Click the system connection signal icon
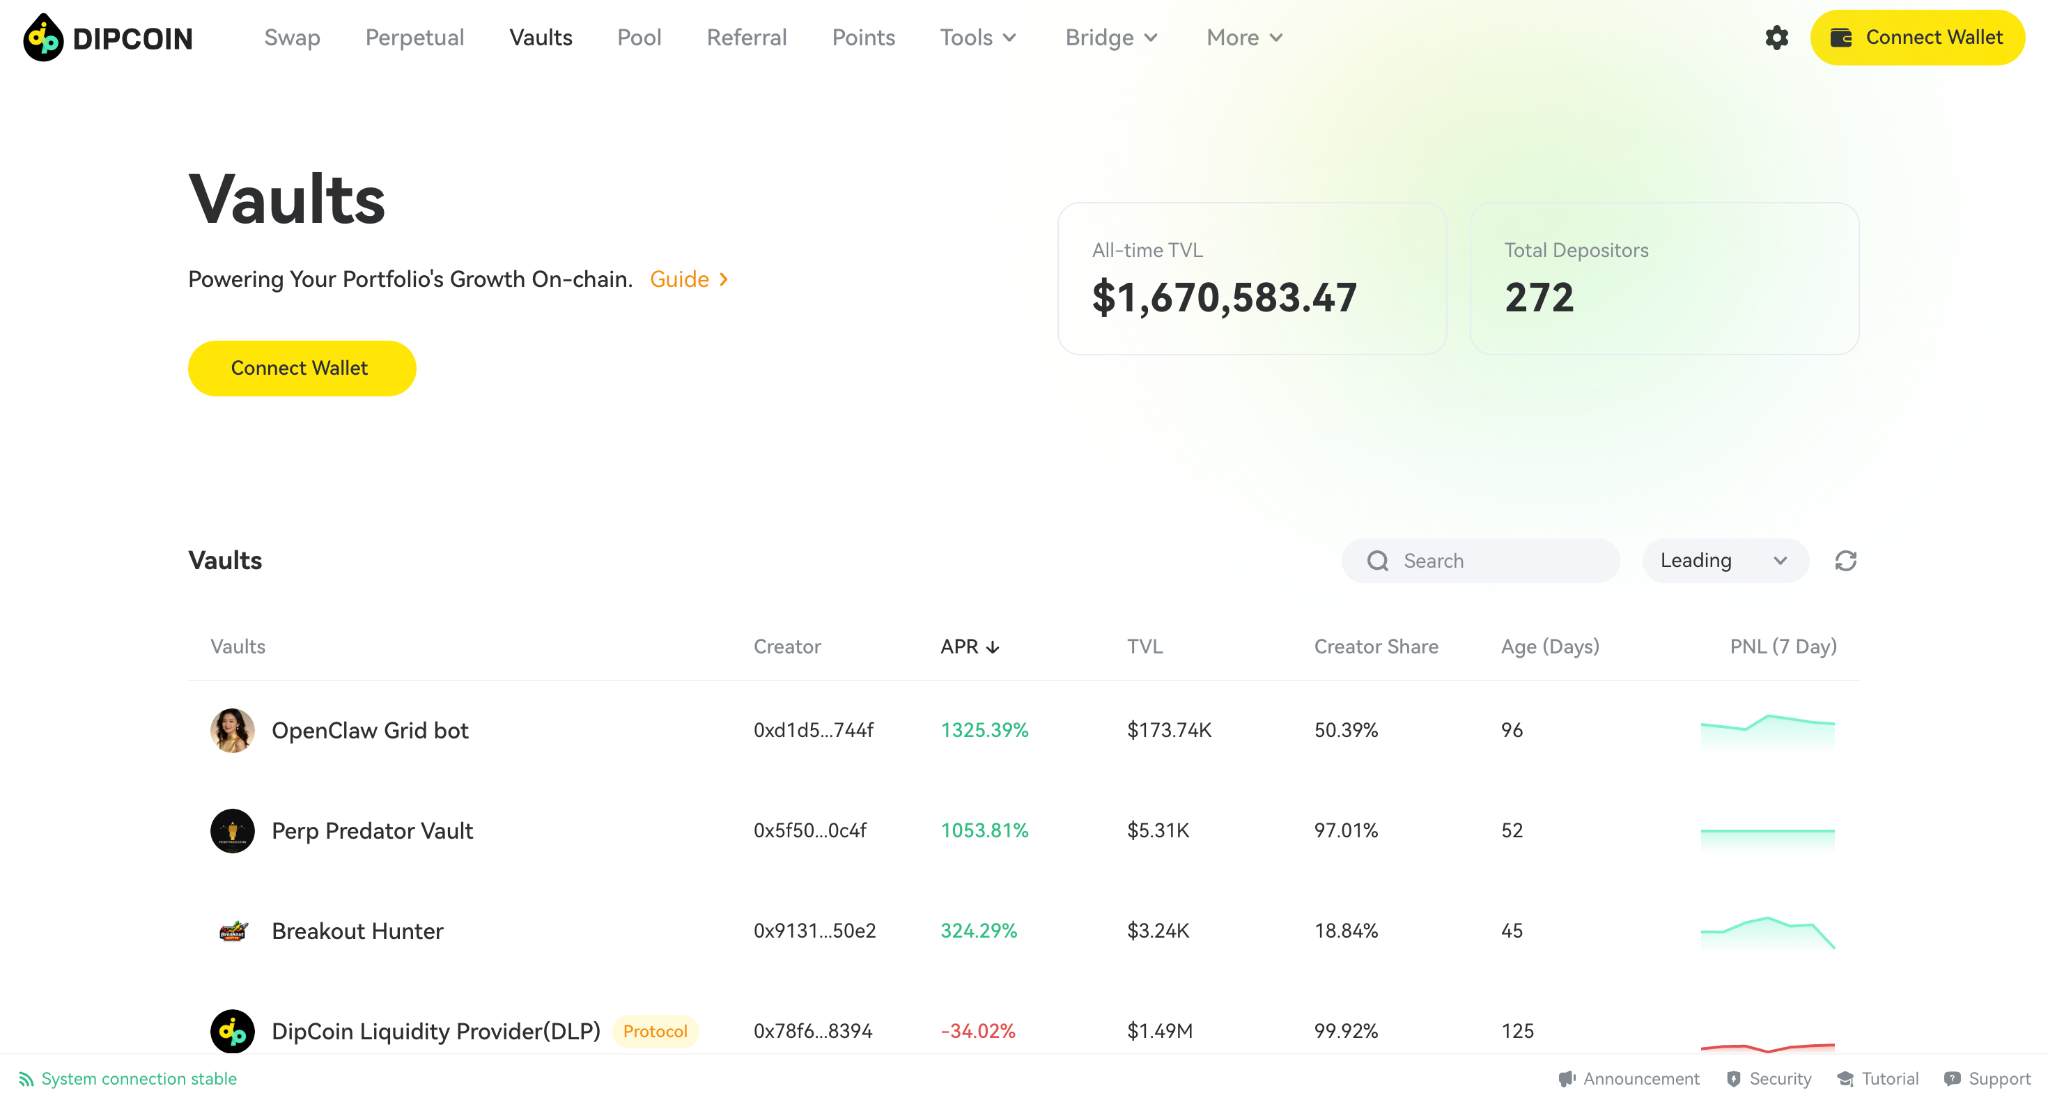Viewport: 2048px width, 1103px height. 26,1079
